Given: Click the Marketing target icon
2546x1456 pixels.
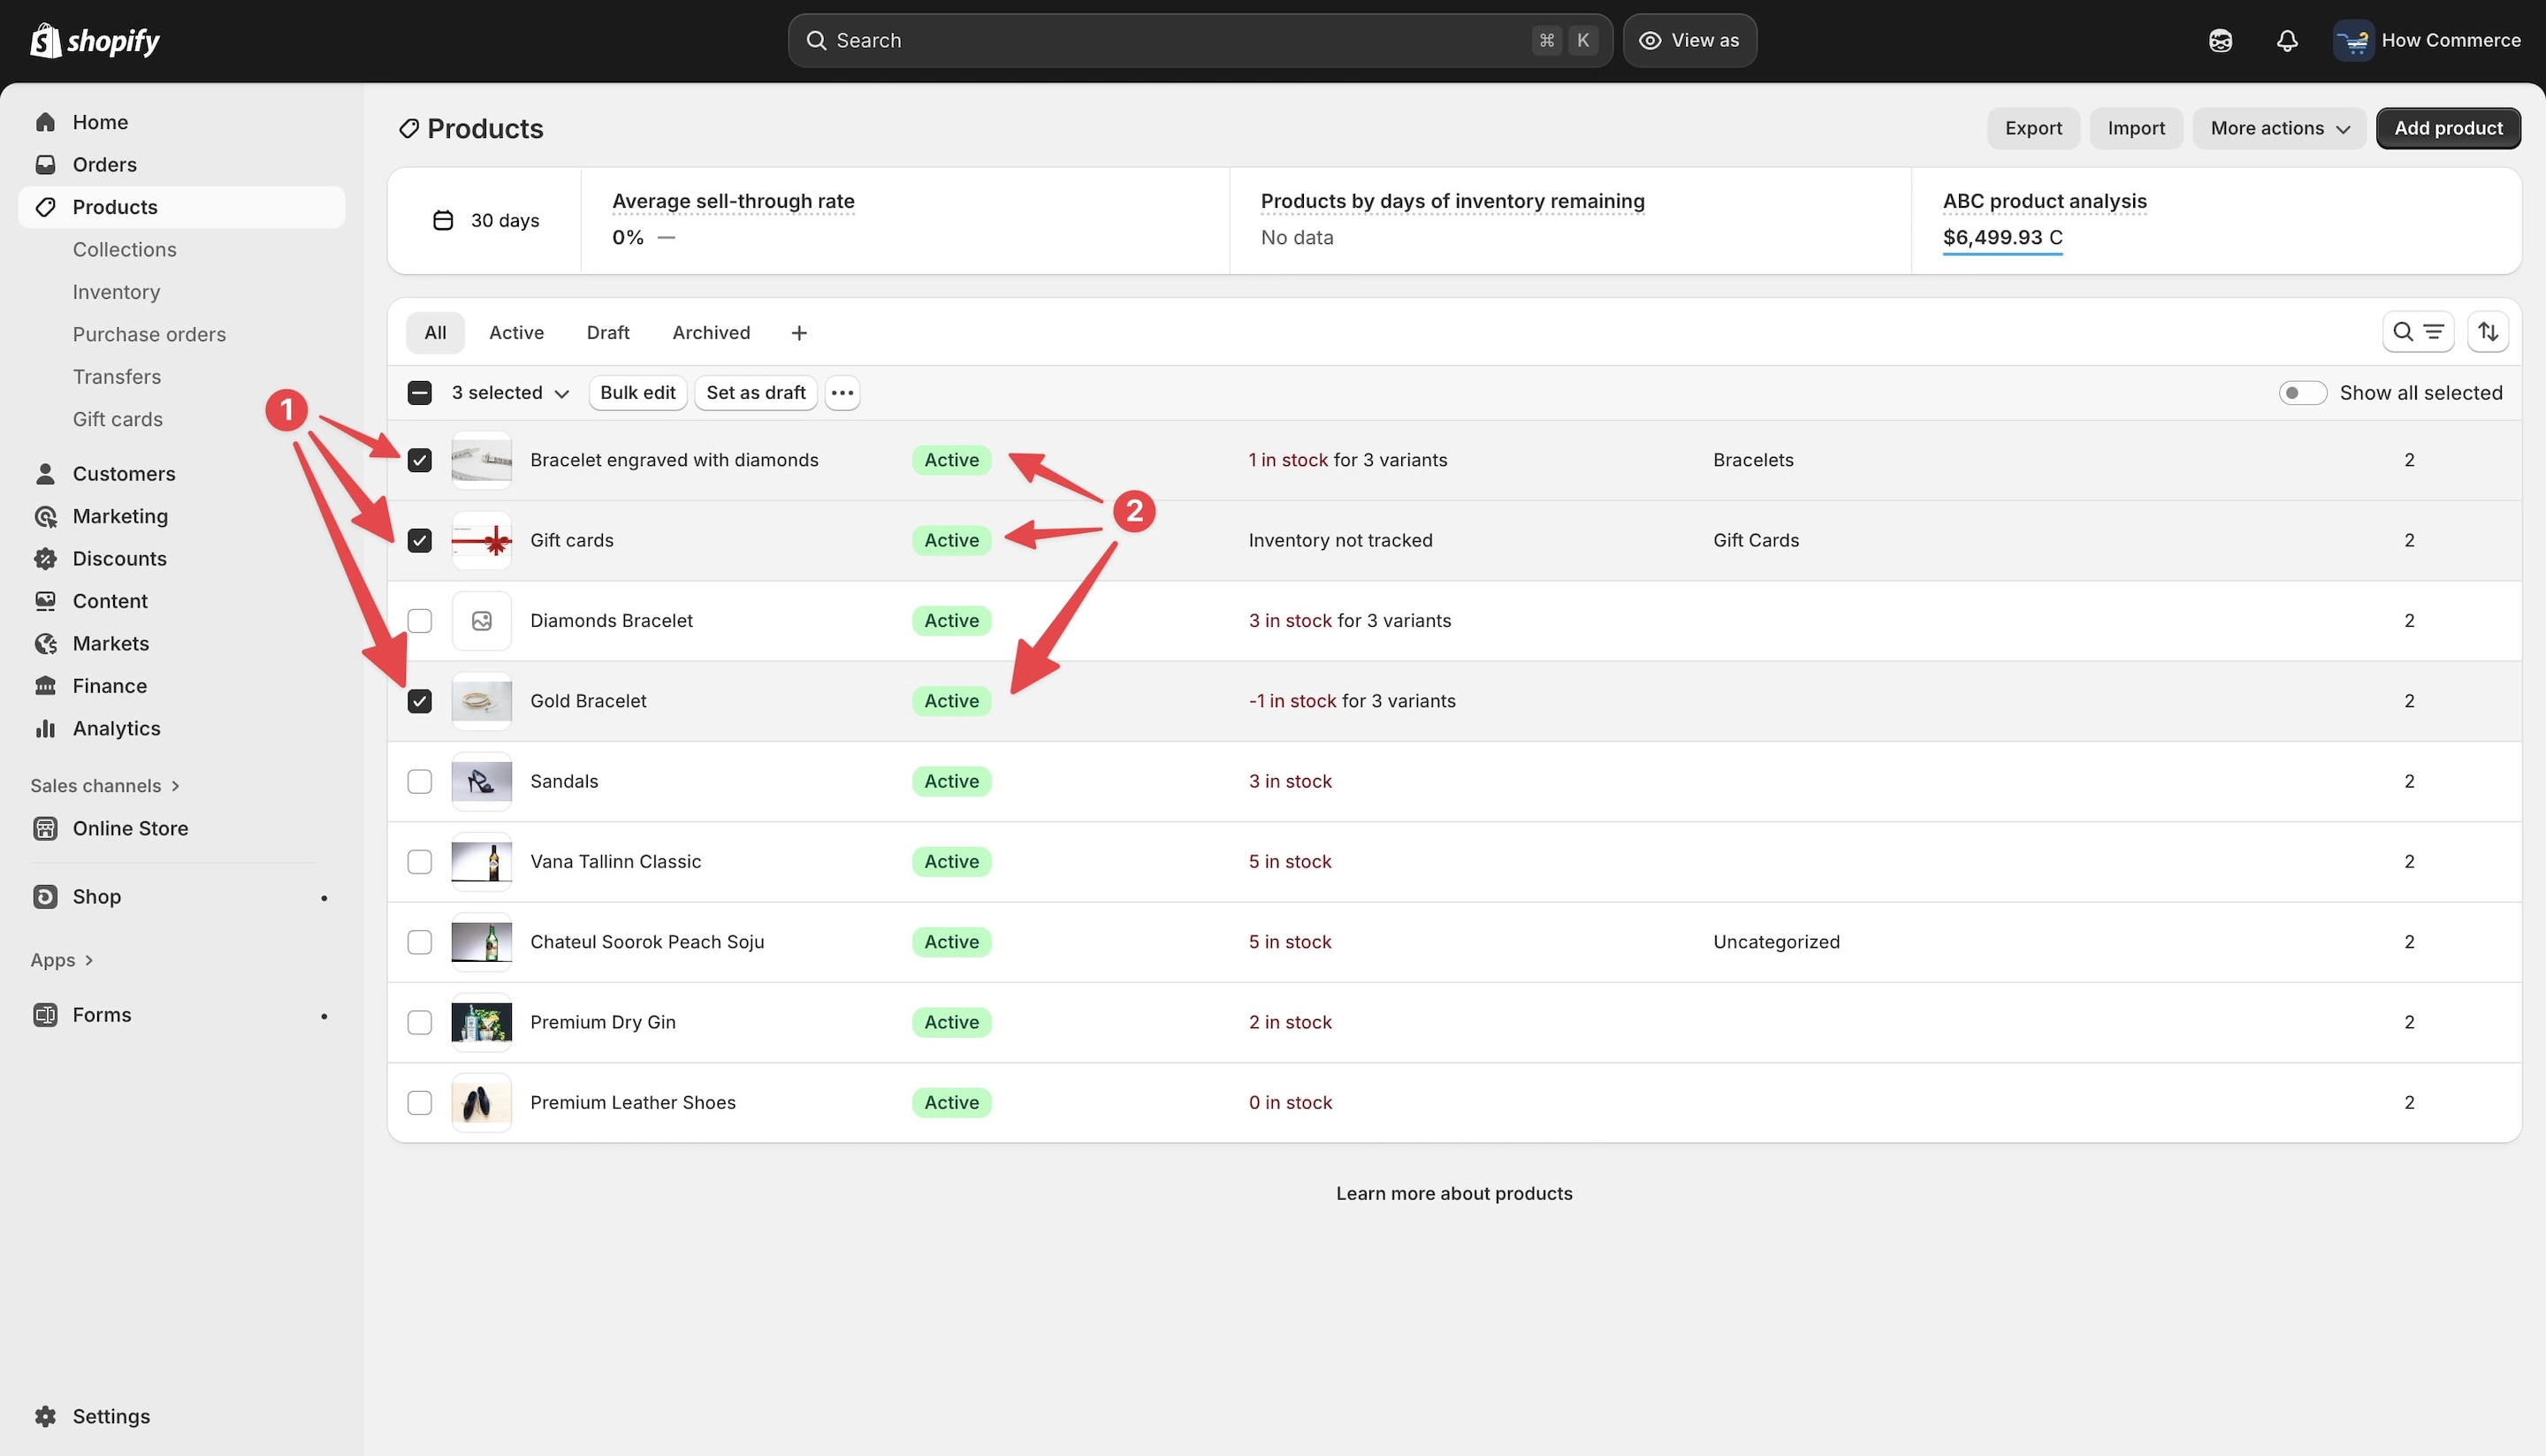Looking at the screenshot, I should pos(45,516).
